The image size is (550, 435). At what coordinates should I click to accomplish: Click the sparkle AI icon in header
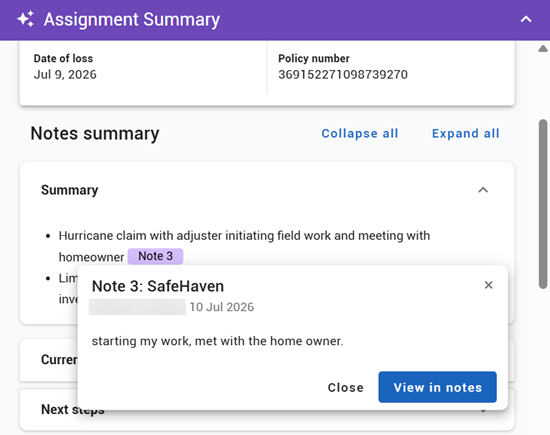click(25, 19)
